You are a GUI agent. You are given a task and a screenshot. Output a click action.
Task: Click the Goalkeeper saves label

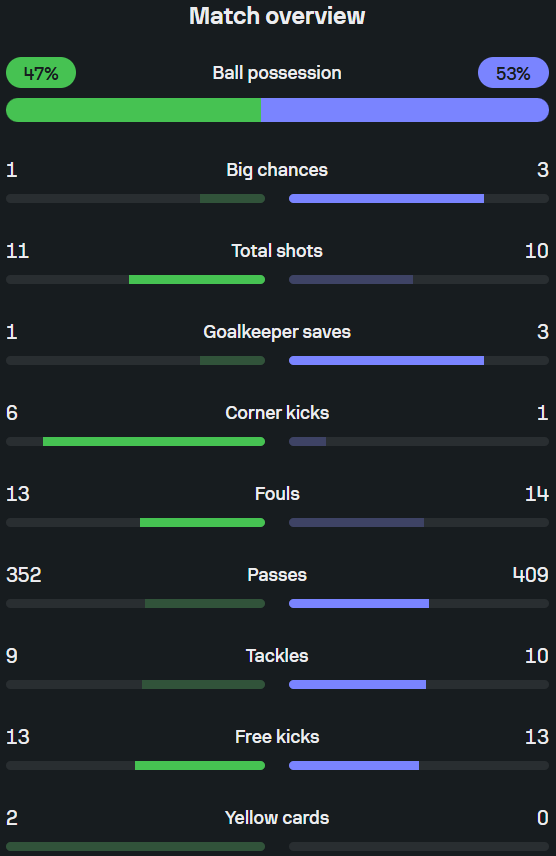click(277, 332)
